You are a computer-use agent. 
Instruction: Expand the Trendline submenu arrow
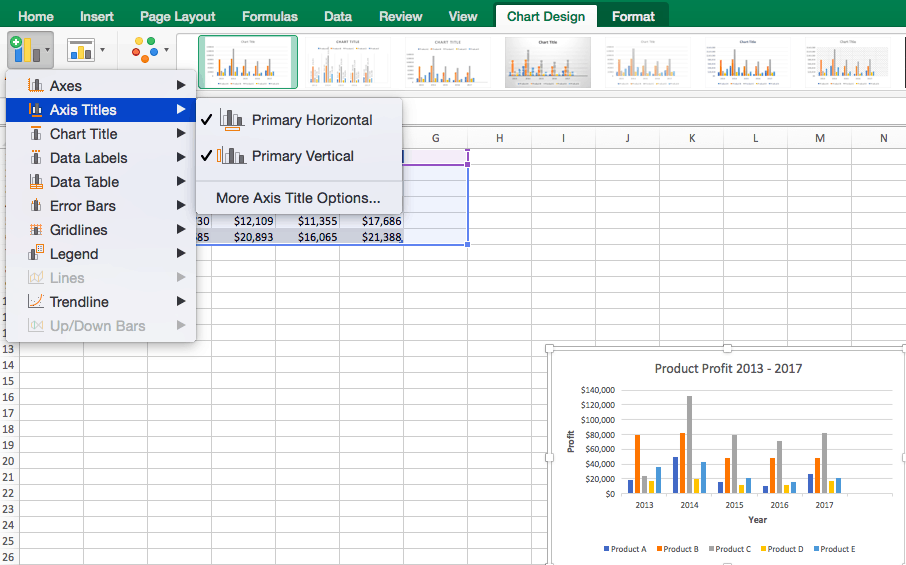[x=181, y=301]
